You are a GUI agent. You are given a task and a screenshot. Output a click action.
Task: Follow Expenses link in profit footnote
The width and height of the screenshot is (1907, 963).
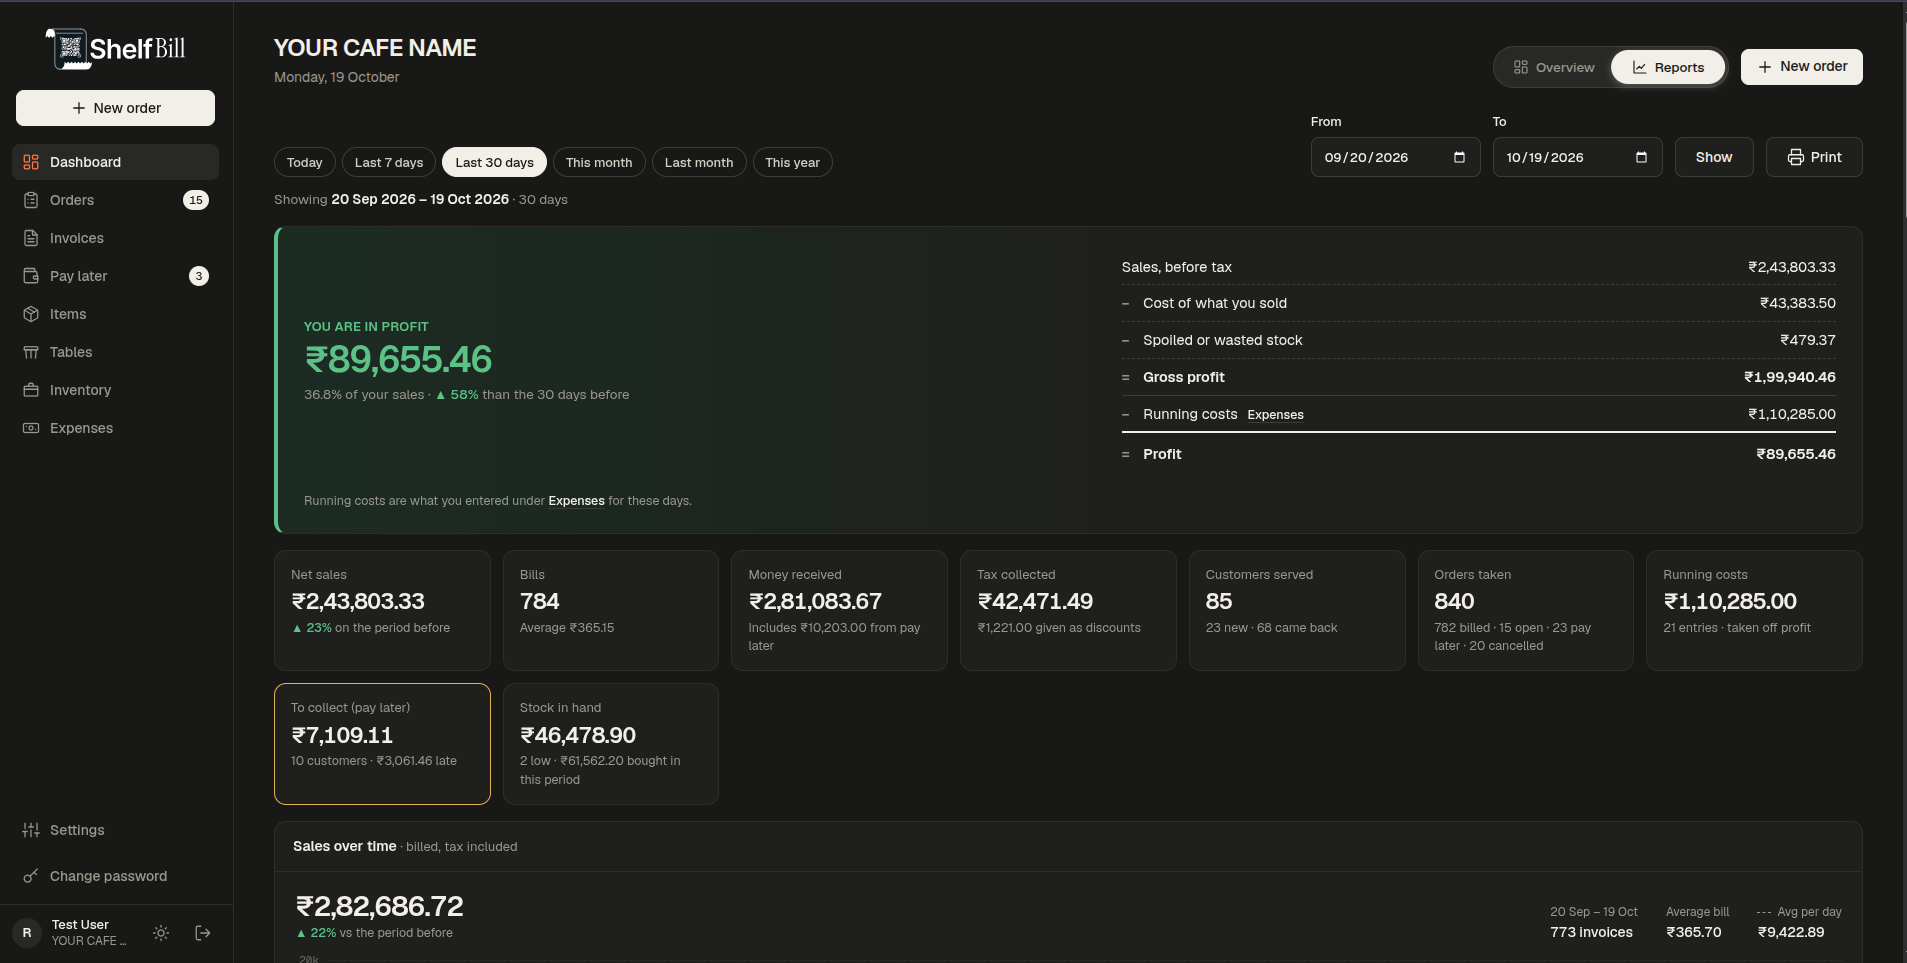576,501
